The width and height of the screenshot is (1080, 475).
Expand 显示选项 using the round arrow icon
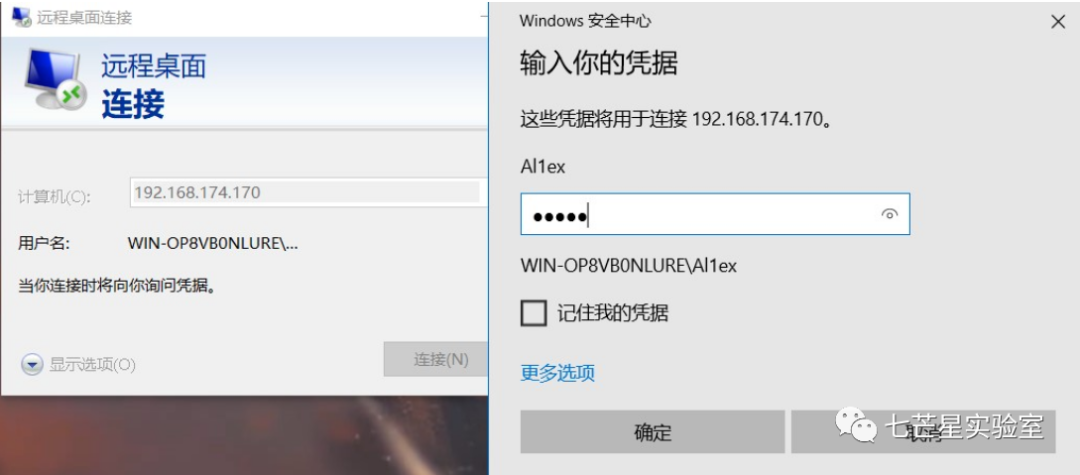pos(32,364)
